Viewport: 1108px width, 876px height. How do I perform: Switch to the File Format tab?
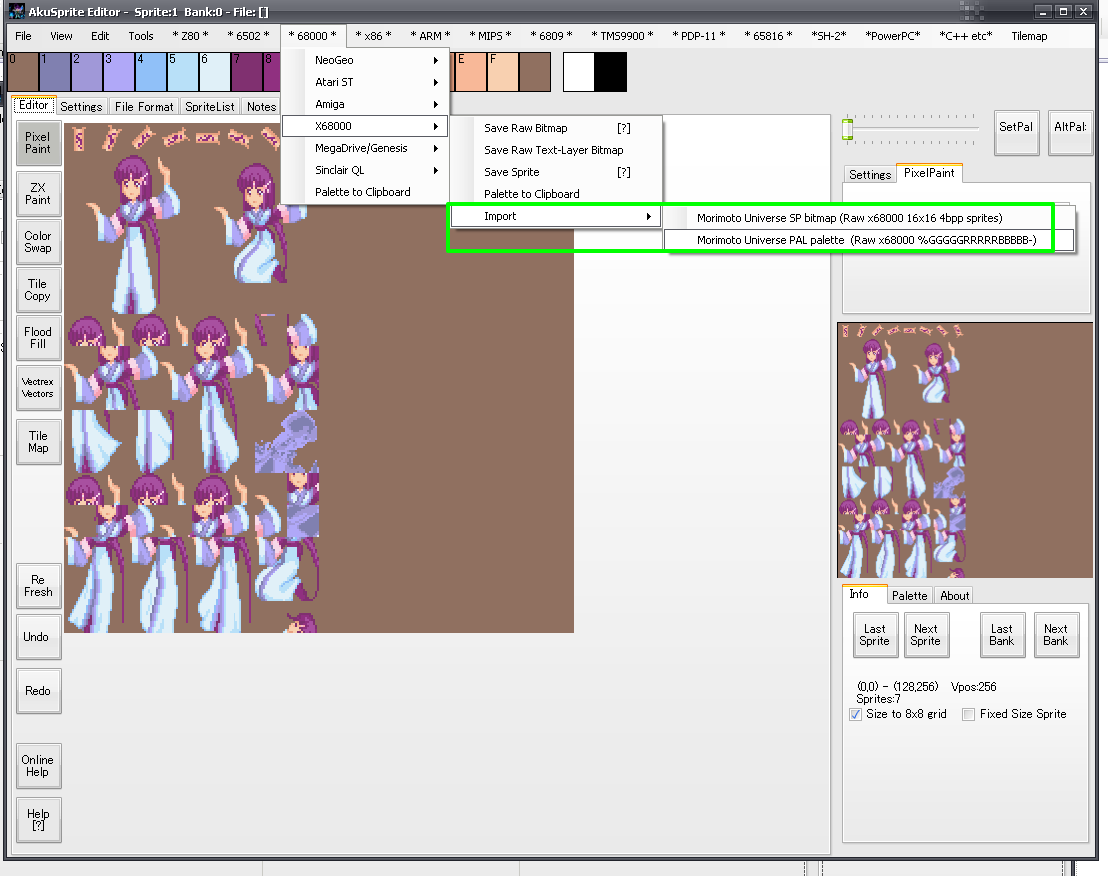click(144, 107)
